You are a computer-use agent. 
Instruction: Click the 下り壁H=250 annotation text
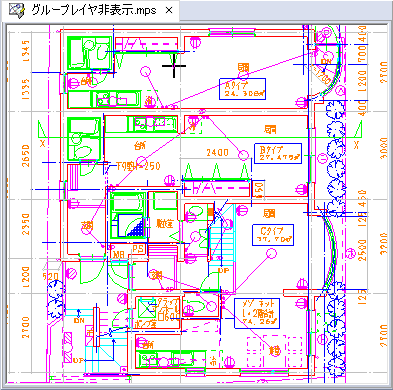point(138,166)
